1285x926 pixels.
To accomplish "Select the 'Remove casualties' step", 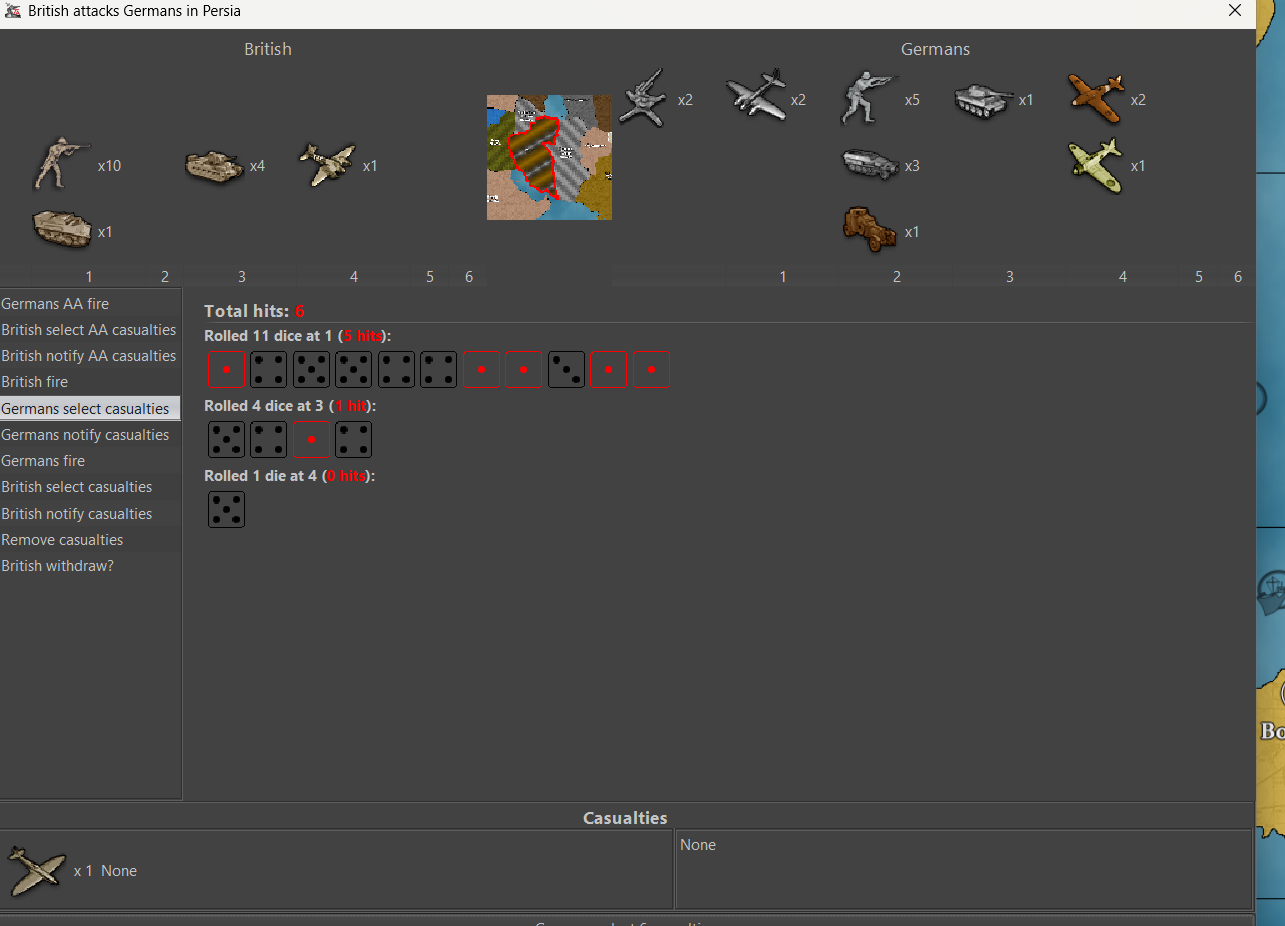I will pyautogui.click(x=63, y=540).
